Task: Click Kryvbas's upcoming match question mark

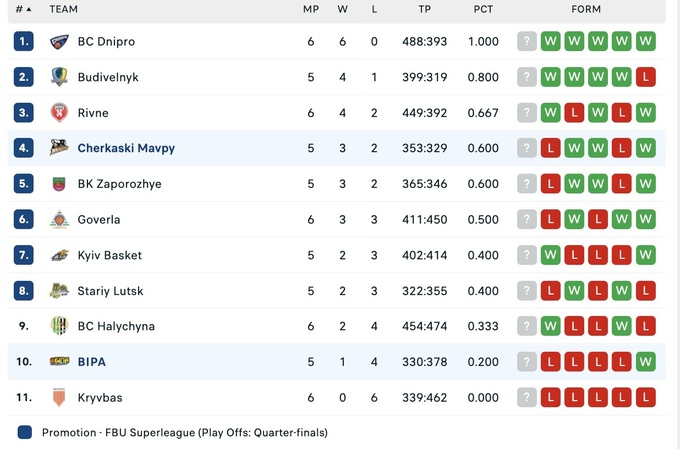Action: coord(527,397)
